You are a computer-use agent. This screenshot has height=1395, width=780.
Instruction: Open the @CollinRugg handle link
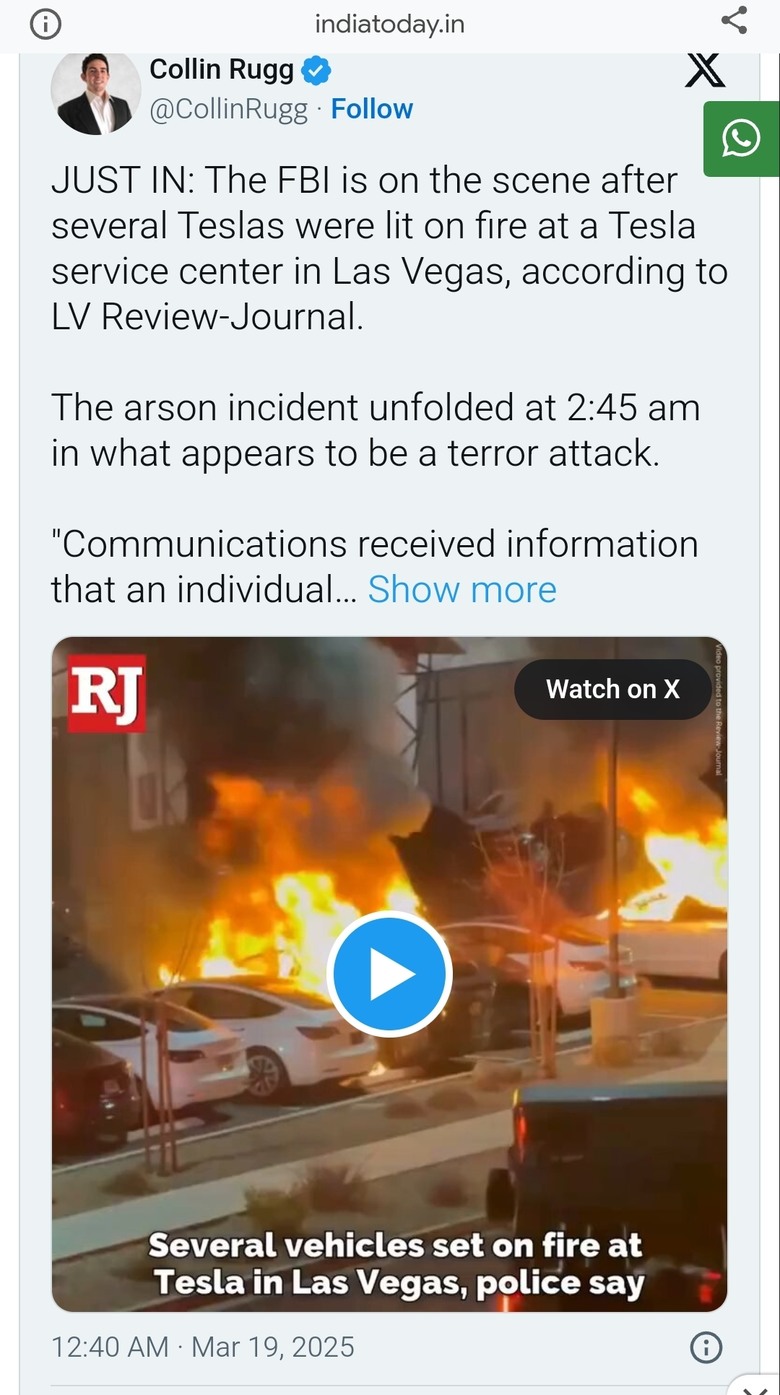point(228,109)
